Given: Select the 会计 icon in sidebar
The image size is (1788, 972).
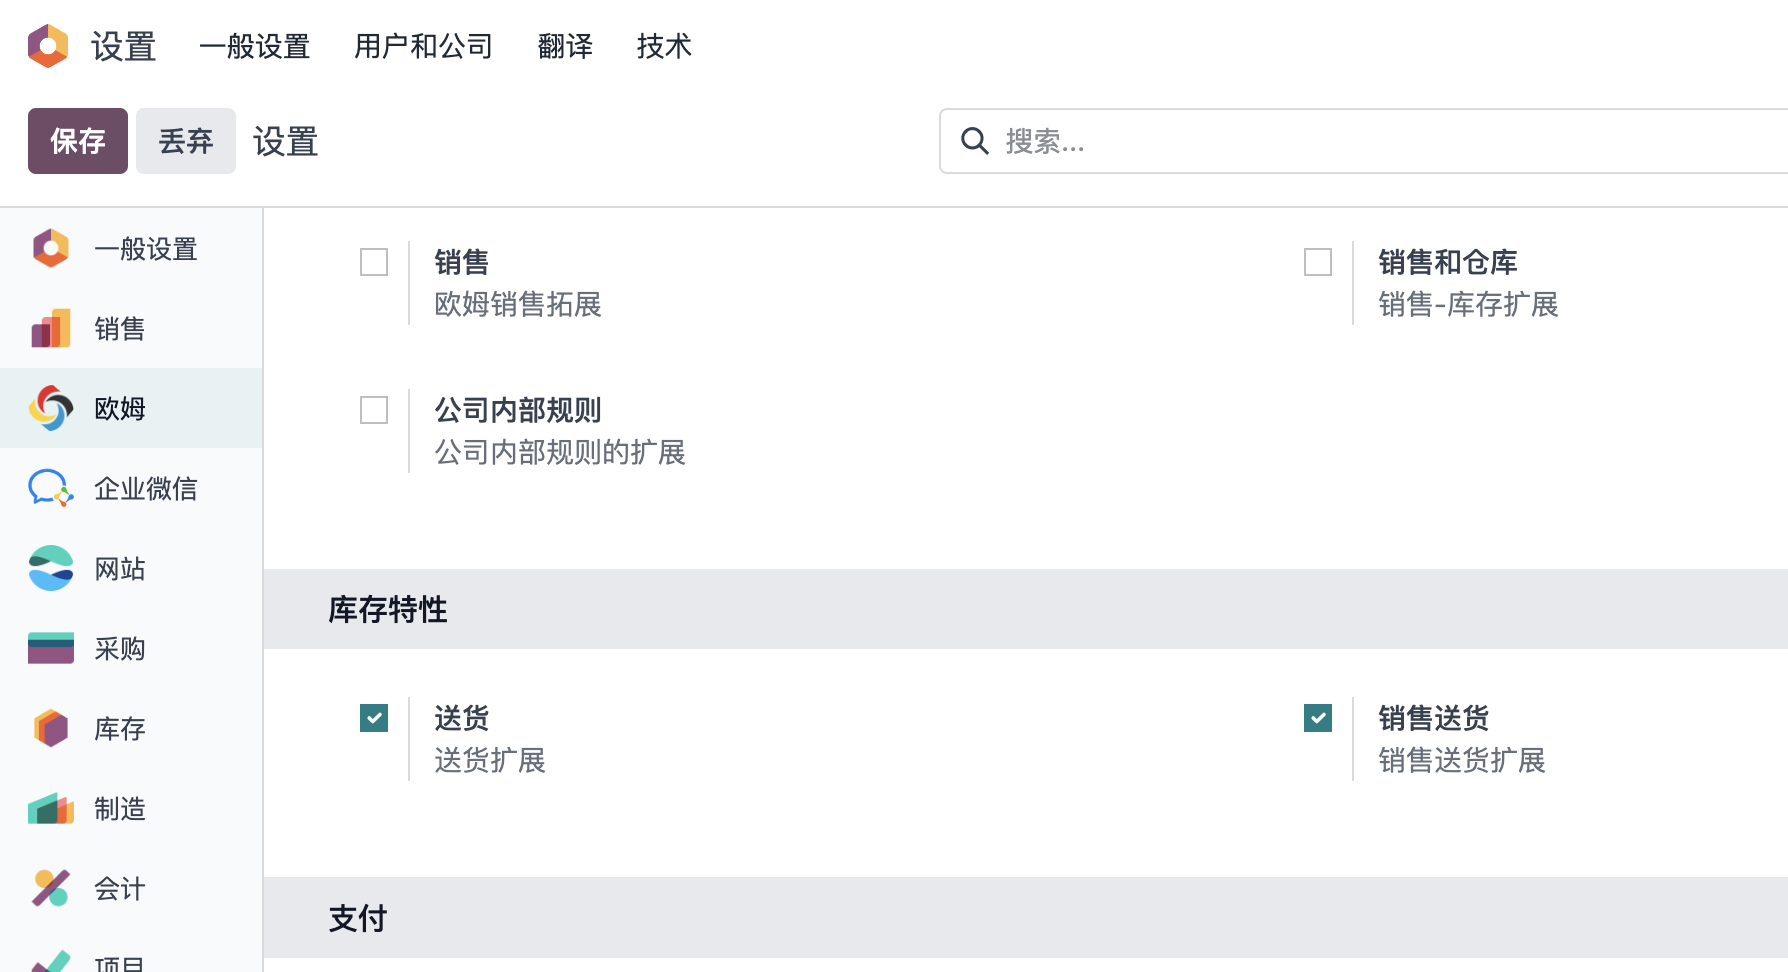Looking at the screenshot, I should [51, 888].
